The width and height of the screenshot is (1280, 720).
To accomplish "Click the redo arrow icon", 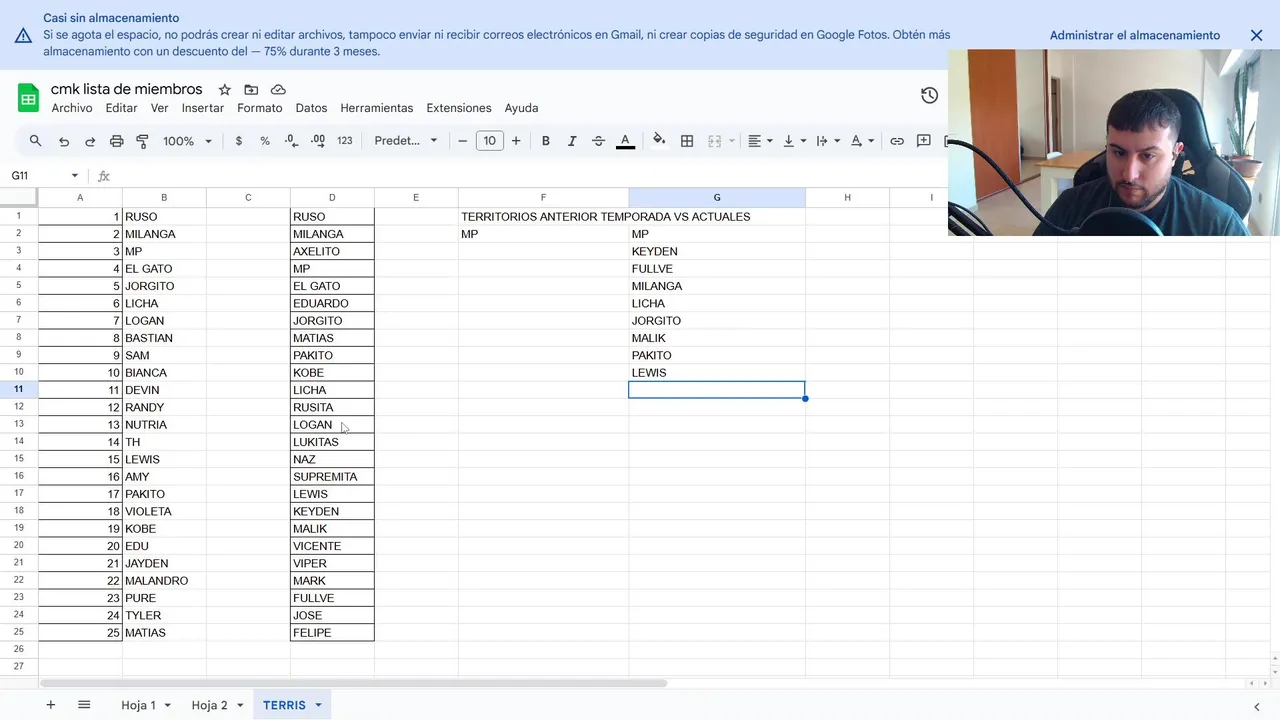I will click(x=90, y=141).
